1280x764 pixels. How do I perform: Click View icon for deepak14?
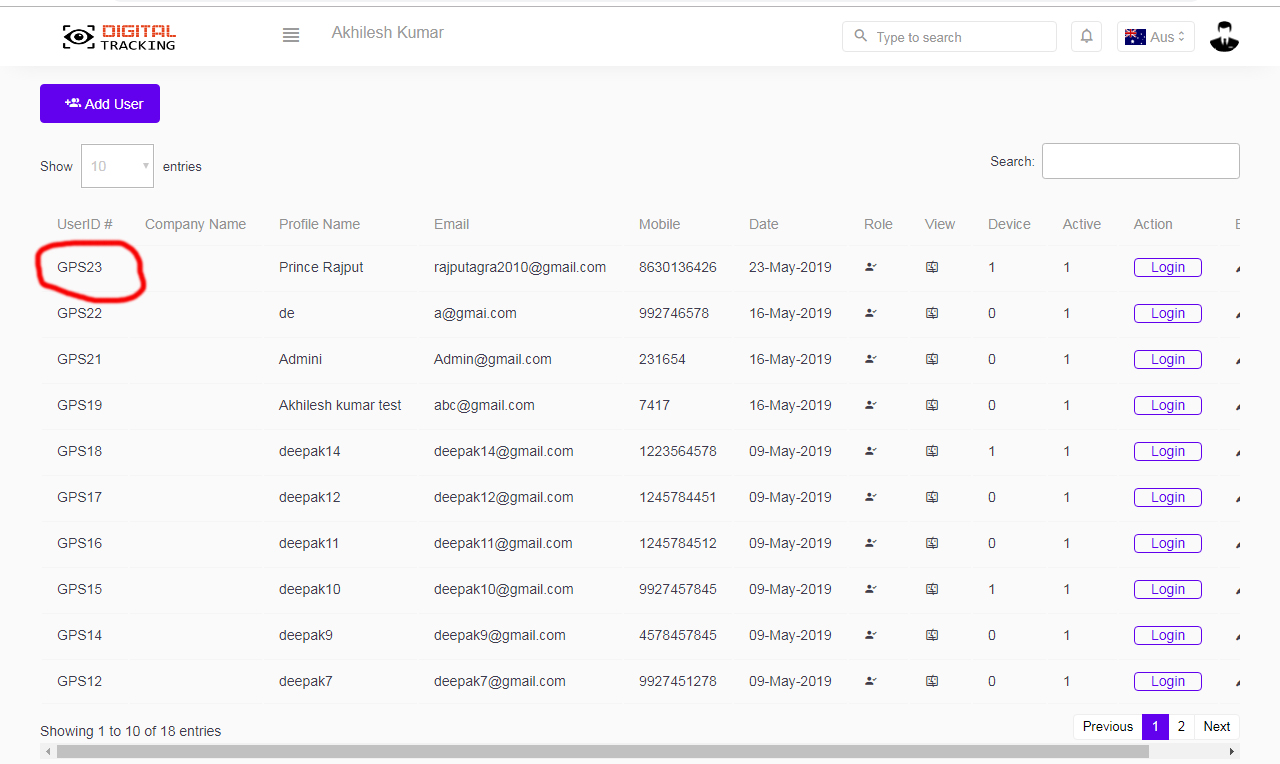point(932,451)
